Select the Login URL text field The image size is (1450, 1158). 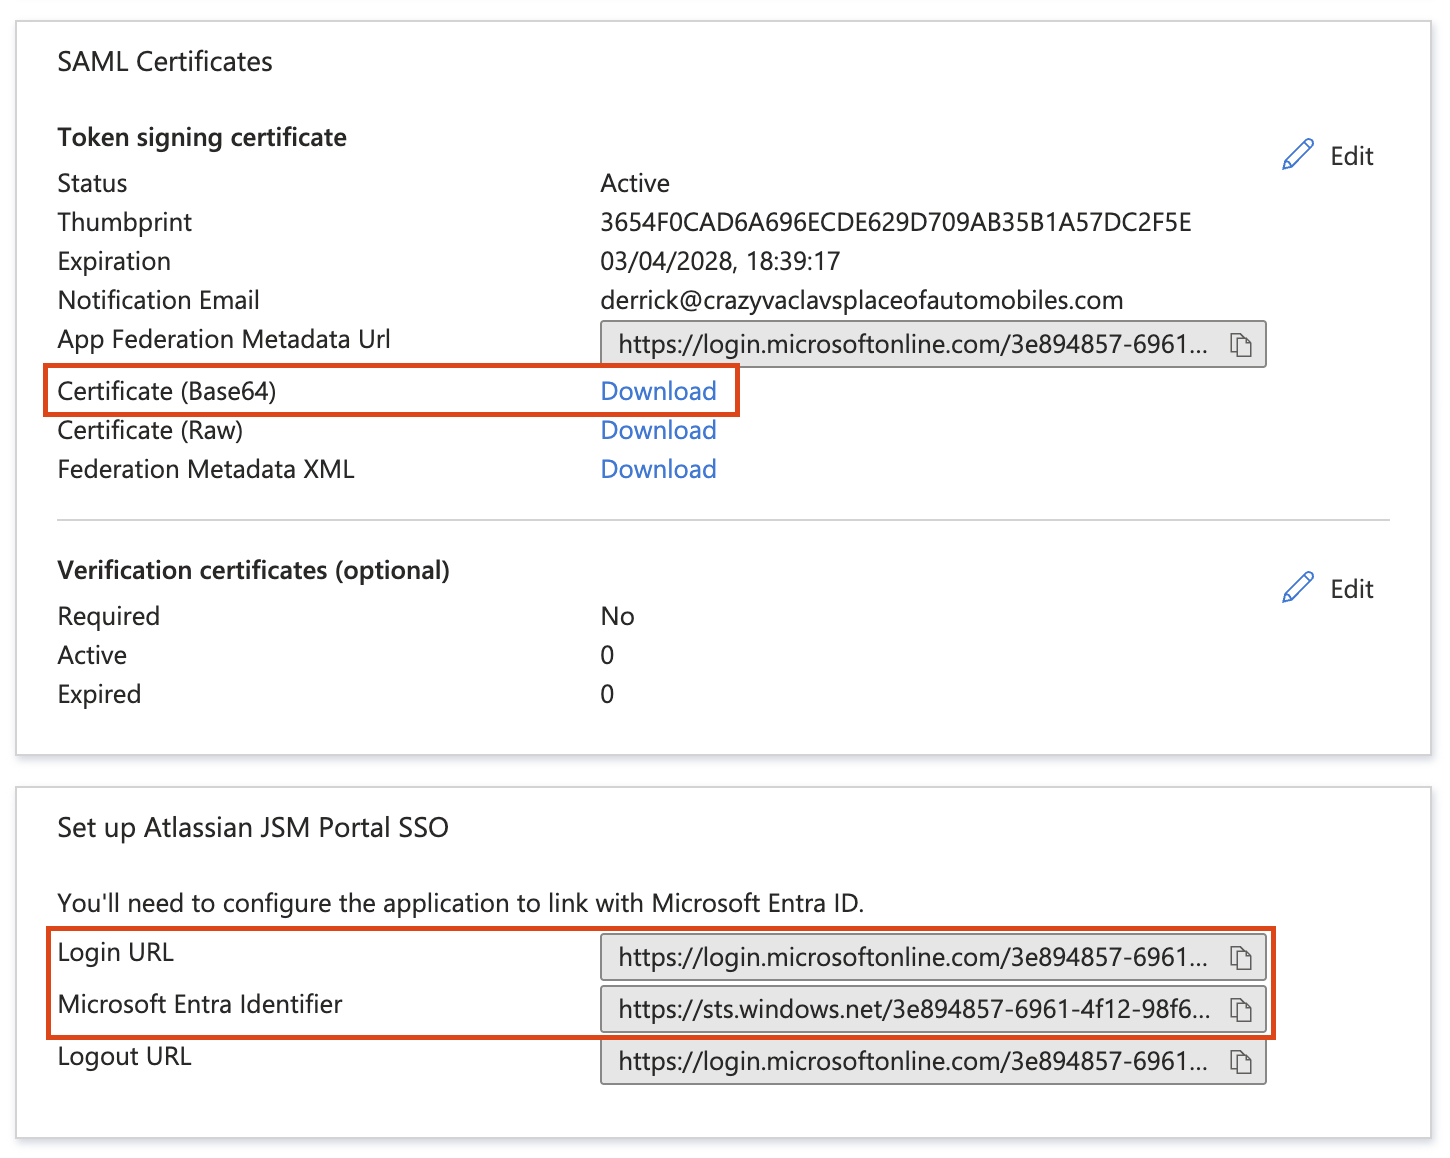[x=933, y=957]
